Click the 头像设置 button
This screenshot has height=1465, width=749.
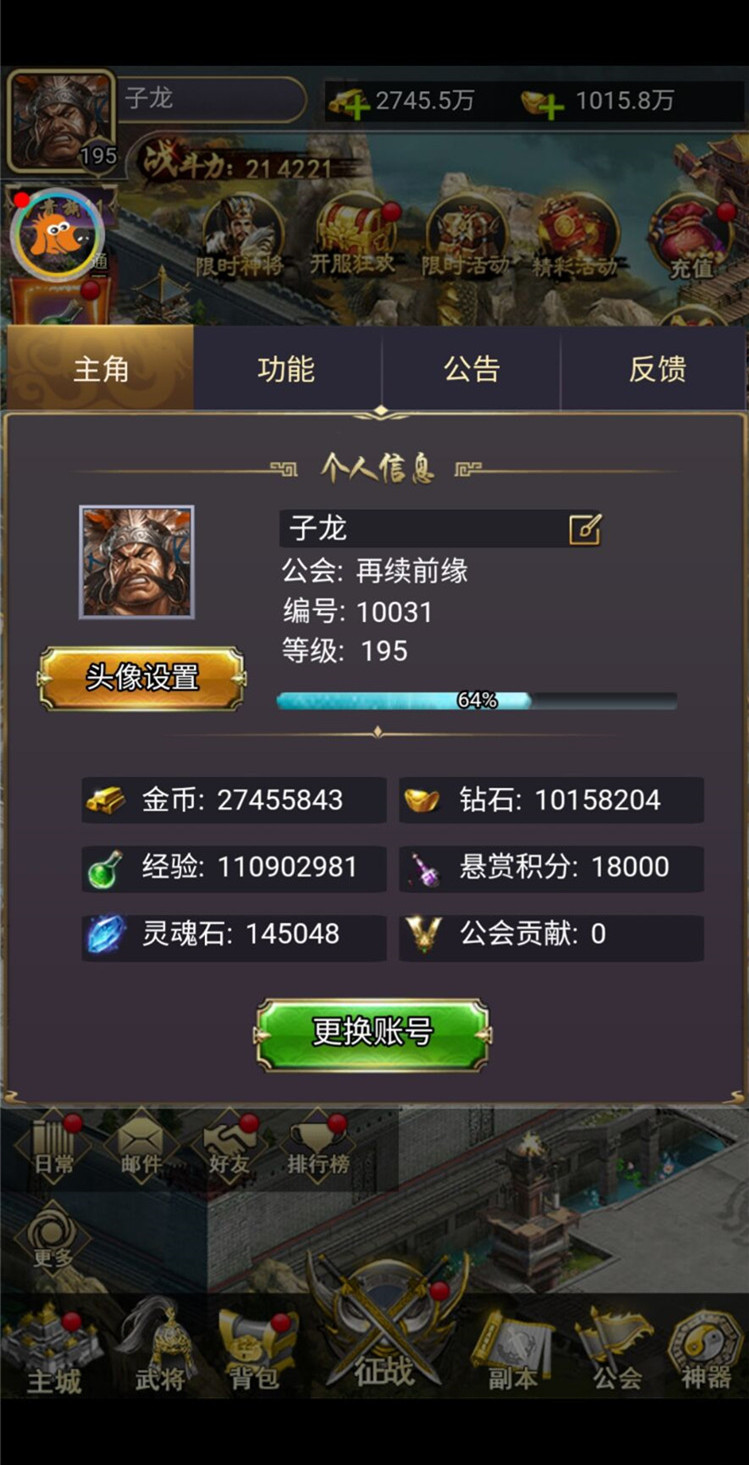(x=141, y=678)
